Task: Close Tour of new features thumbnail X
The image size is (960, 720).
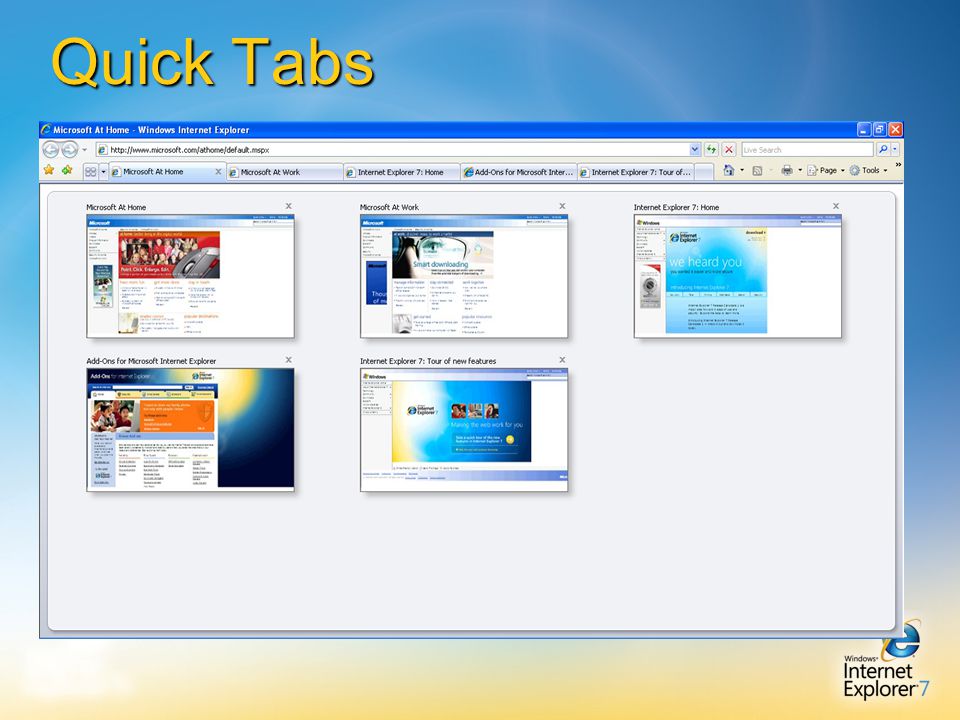Action: tap(562, 360)
